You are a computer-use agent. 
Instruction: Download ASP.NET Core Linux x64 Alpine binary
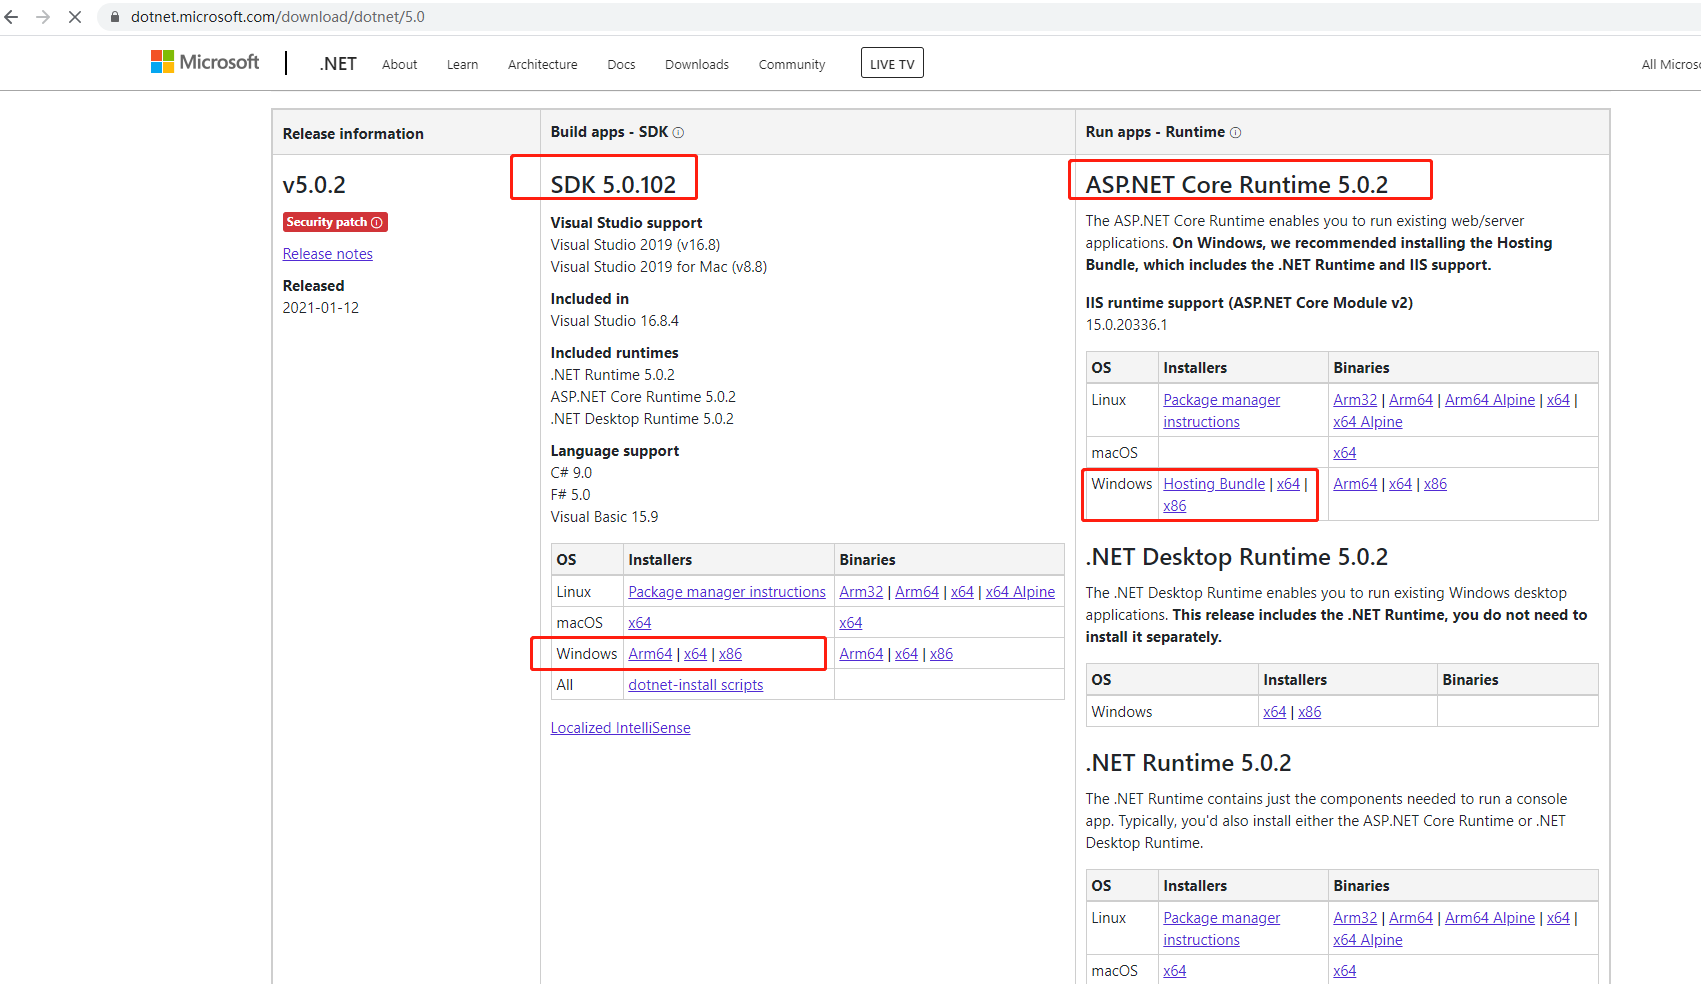[x=1368, y=422]
